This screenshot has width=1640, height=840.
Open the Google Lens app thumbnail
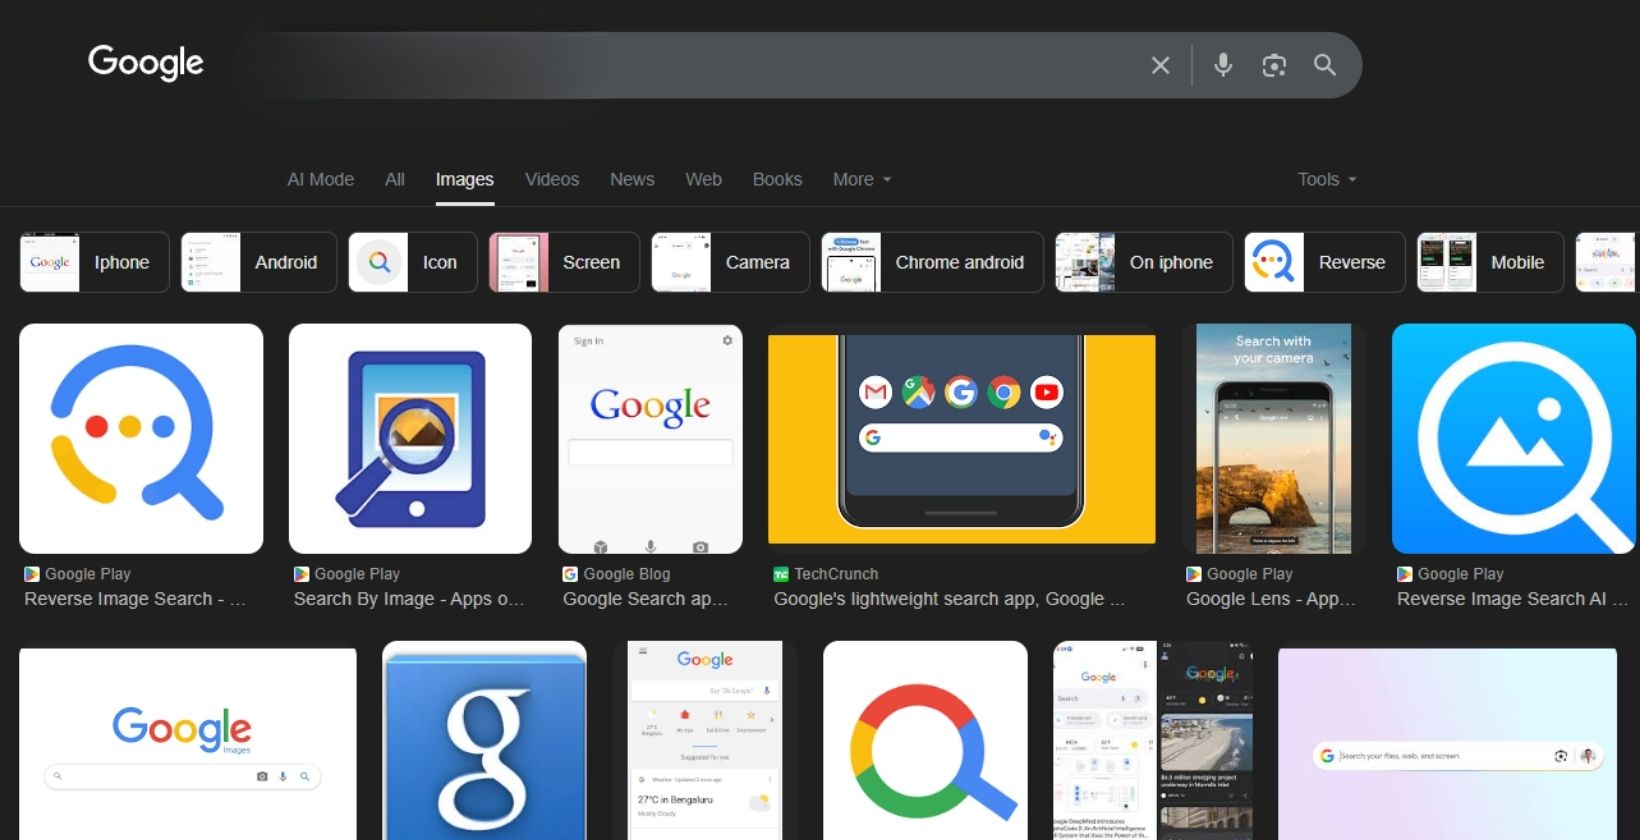[x=1273, y=438]
